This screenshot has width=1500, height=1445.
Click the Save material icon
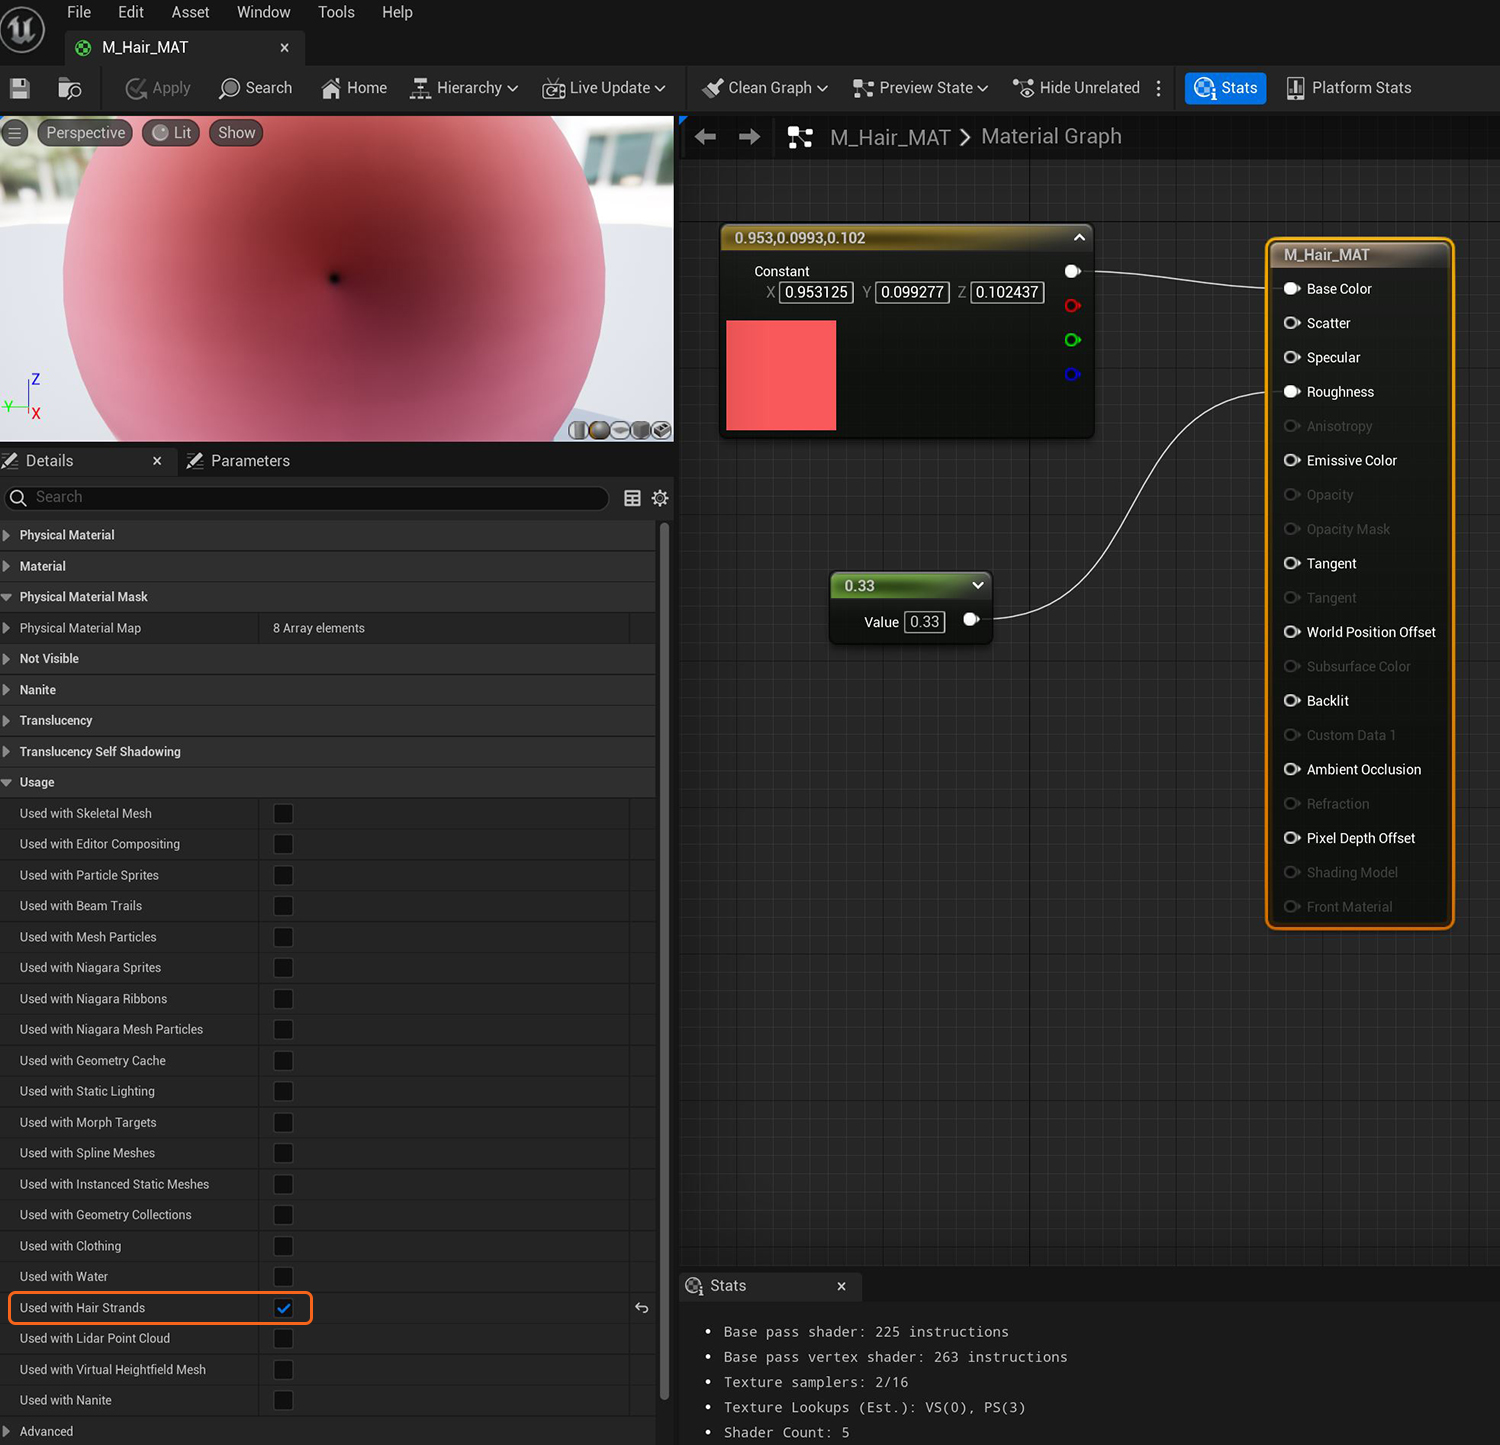19,88
